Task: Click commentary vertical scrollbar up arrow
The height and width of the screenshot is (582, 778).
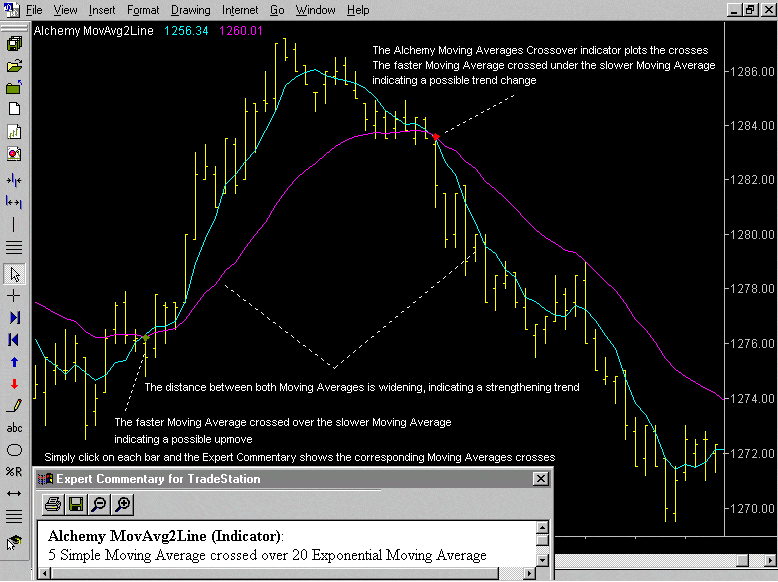Action: (542, 527)
